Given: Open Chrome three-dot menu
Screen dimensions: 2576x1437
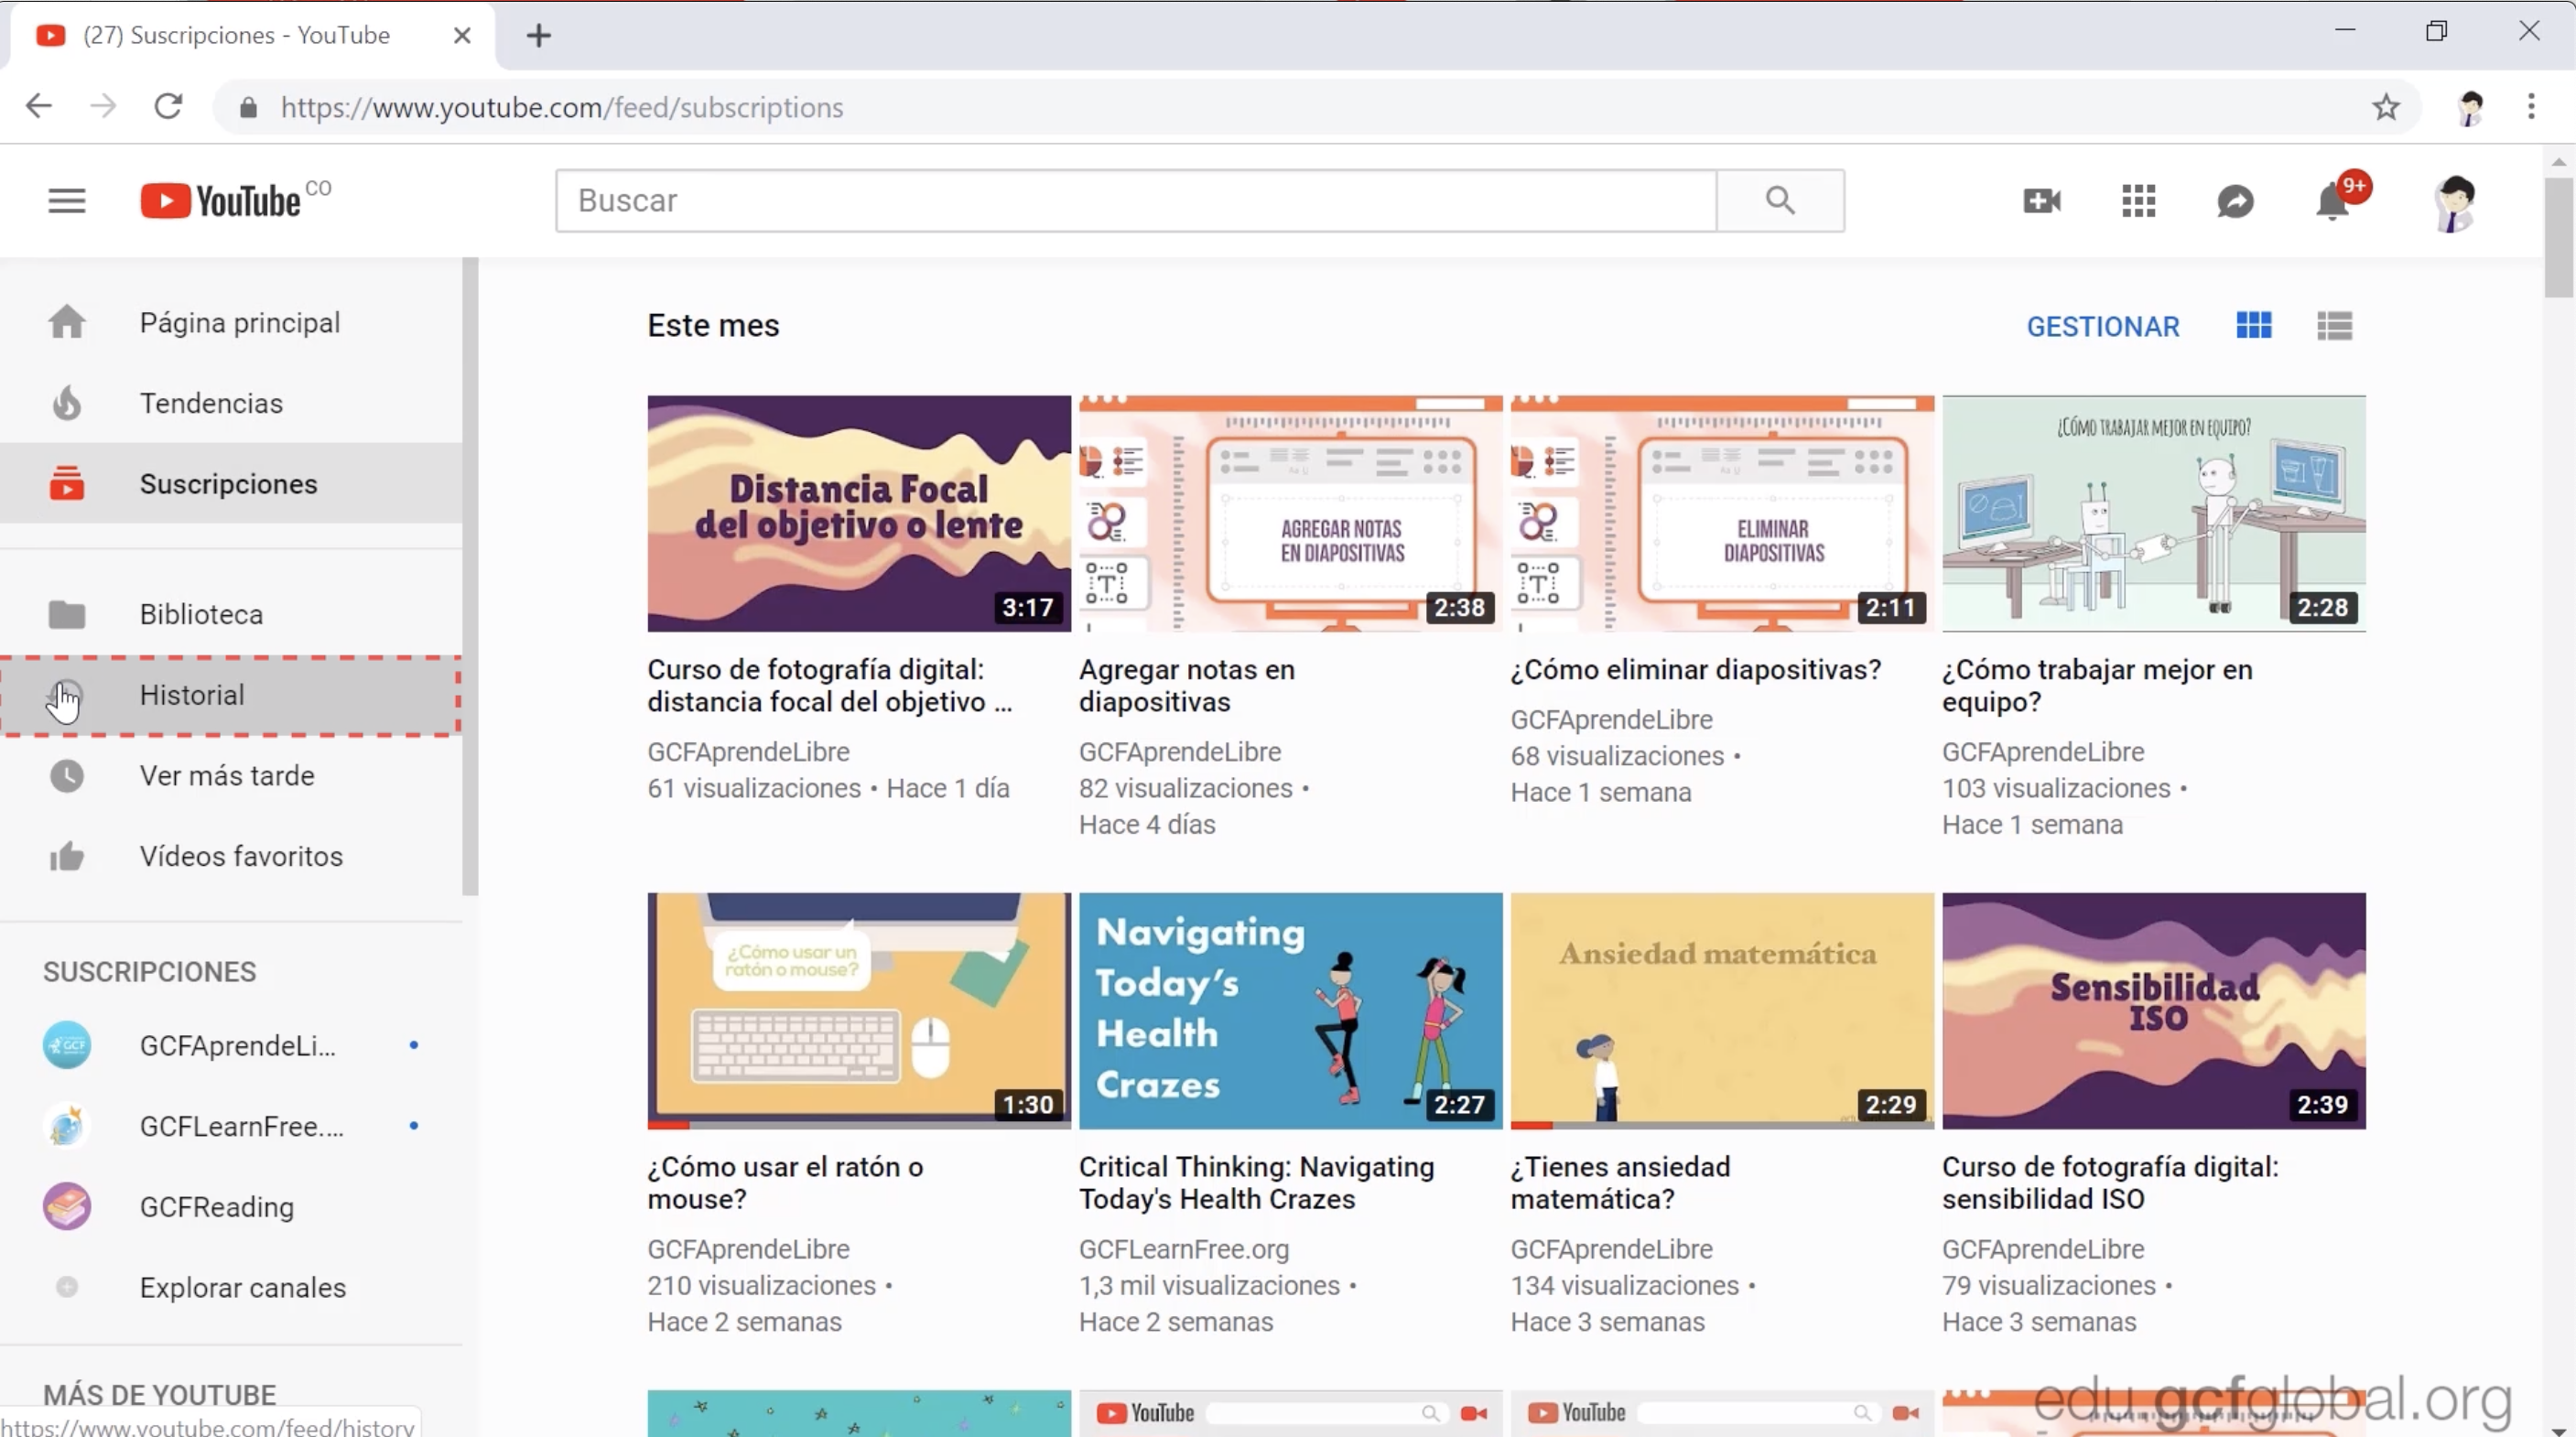Looking at the screenshot, I should point(2531,106).
